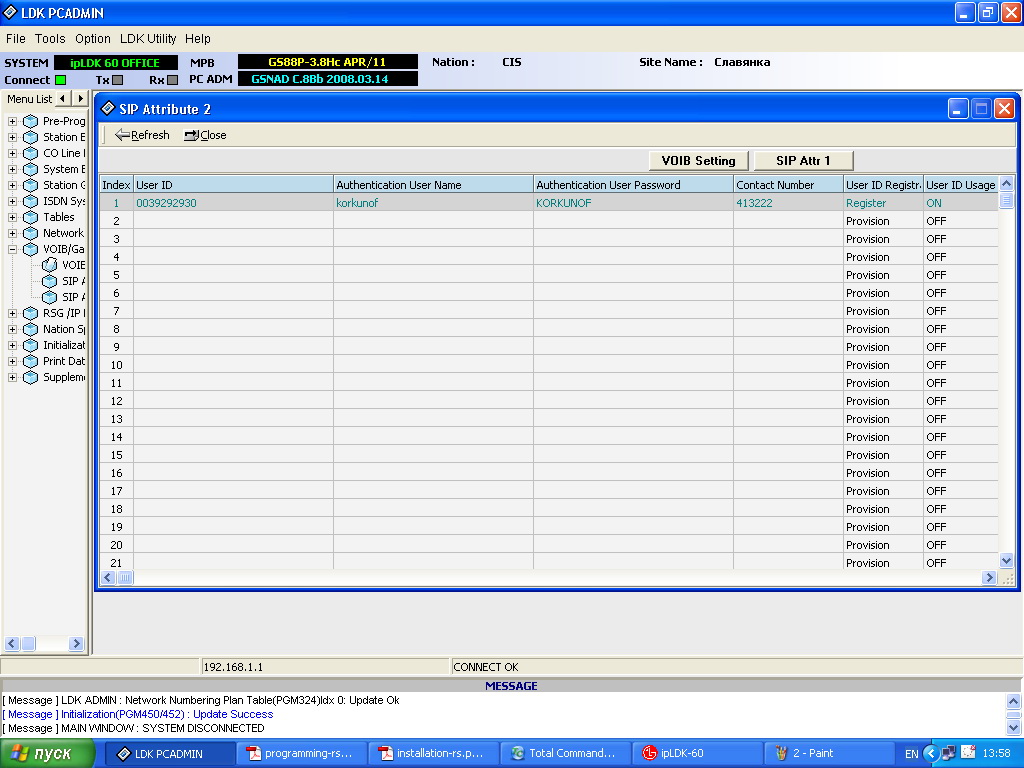Image resolution: width=1024 pixels, height=768 pixels.
Task: Expand the Pre-Programmed tree node
Action: (13, 121)
